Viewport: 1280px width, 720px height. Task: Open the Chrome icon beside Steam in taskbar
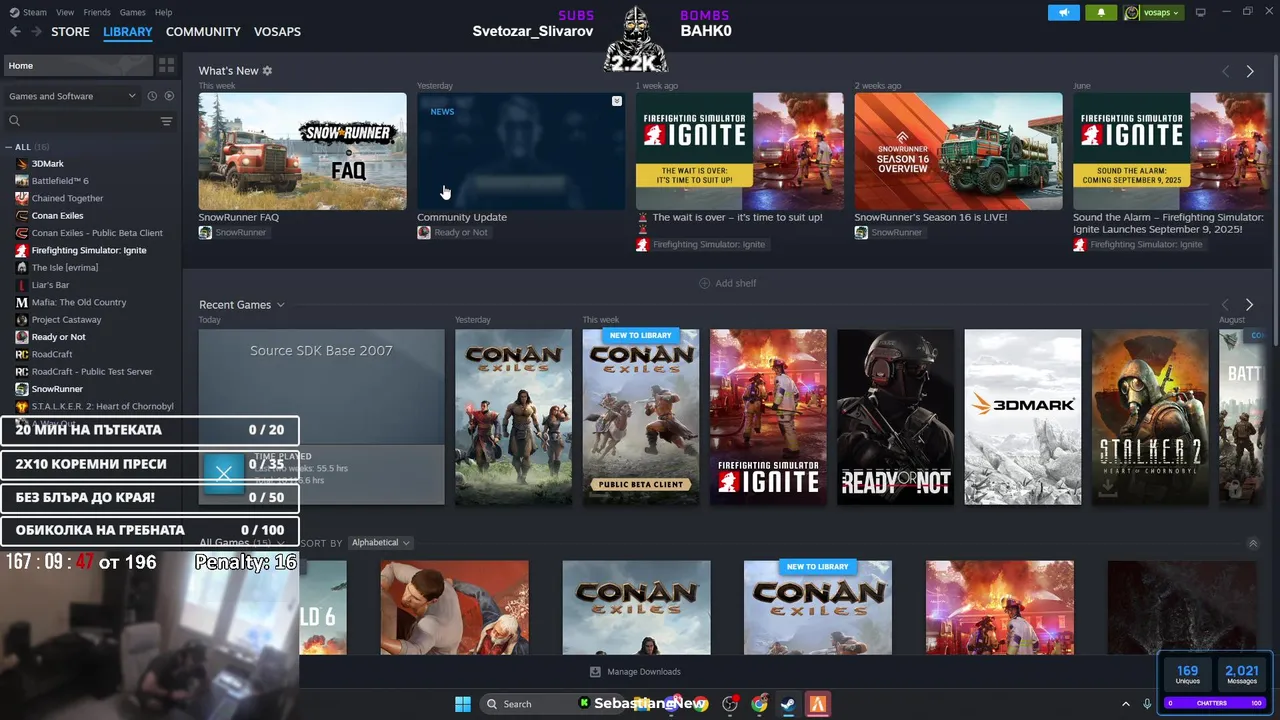(759, 704)
